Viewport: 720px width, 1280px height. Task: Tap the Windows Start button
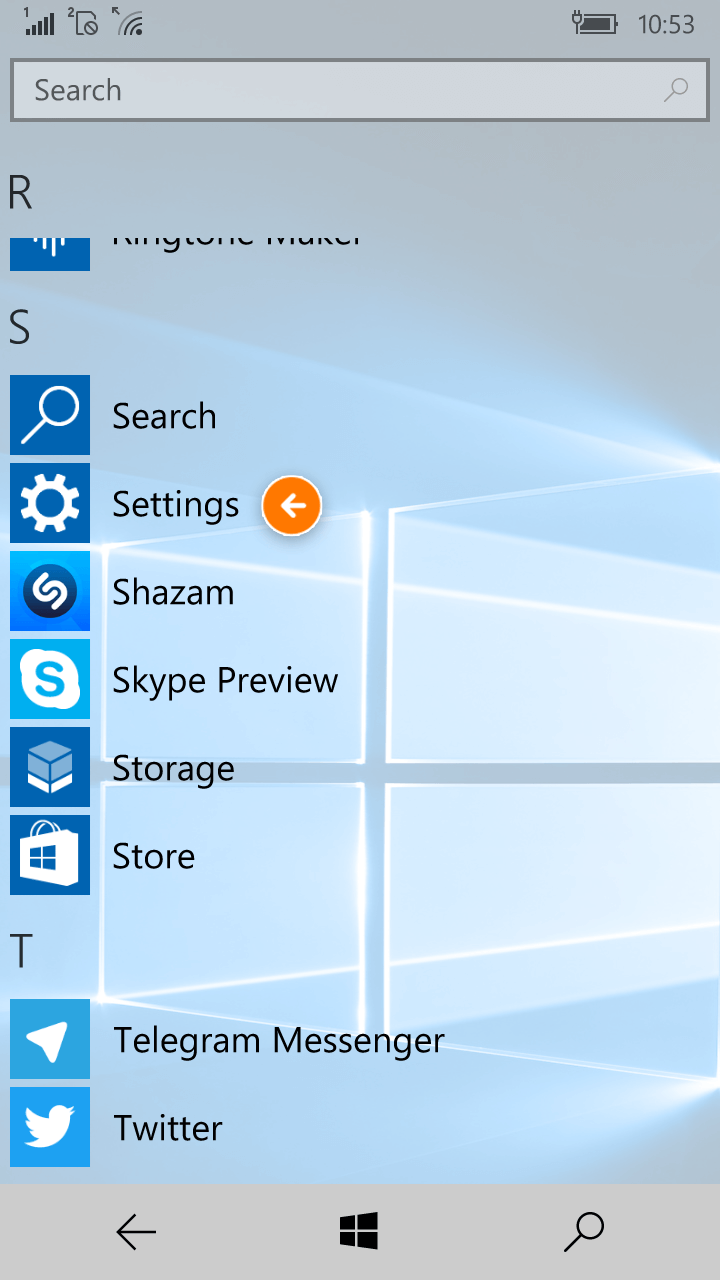pos(359,1231)
